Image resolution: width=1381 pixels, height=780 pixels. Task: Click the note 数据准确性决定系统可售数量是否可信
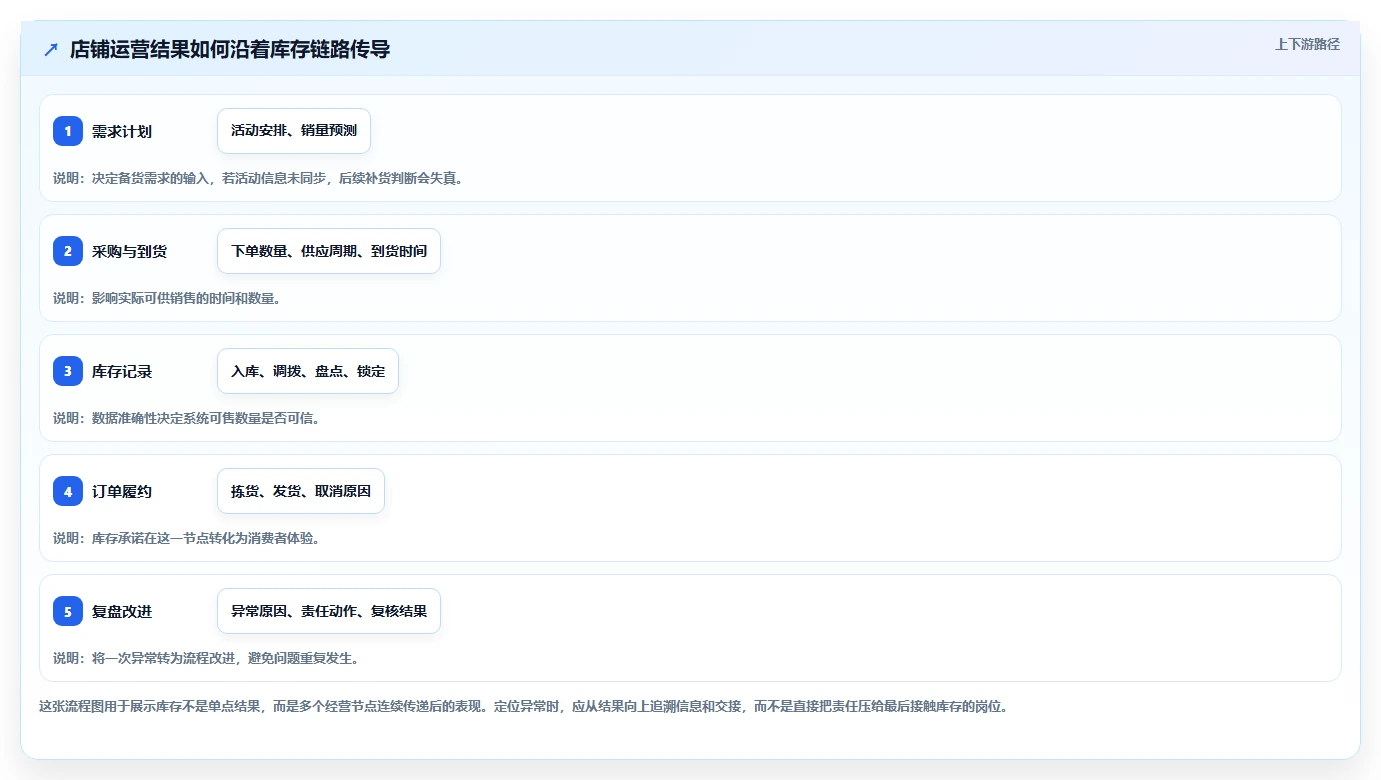point(188,418)
